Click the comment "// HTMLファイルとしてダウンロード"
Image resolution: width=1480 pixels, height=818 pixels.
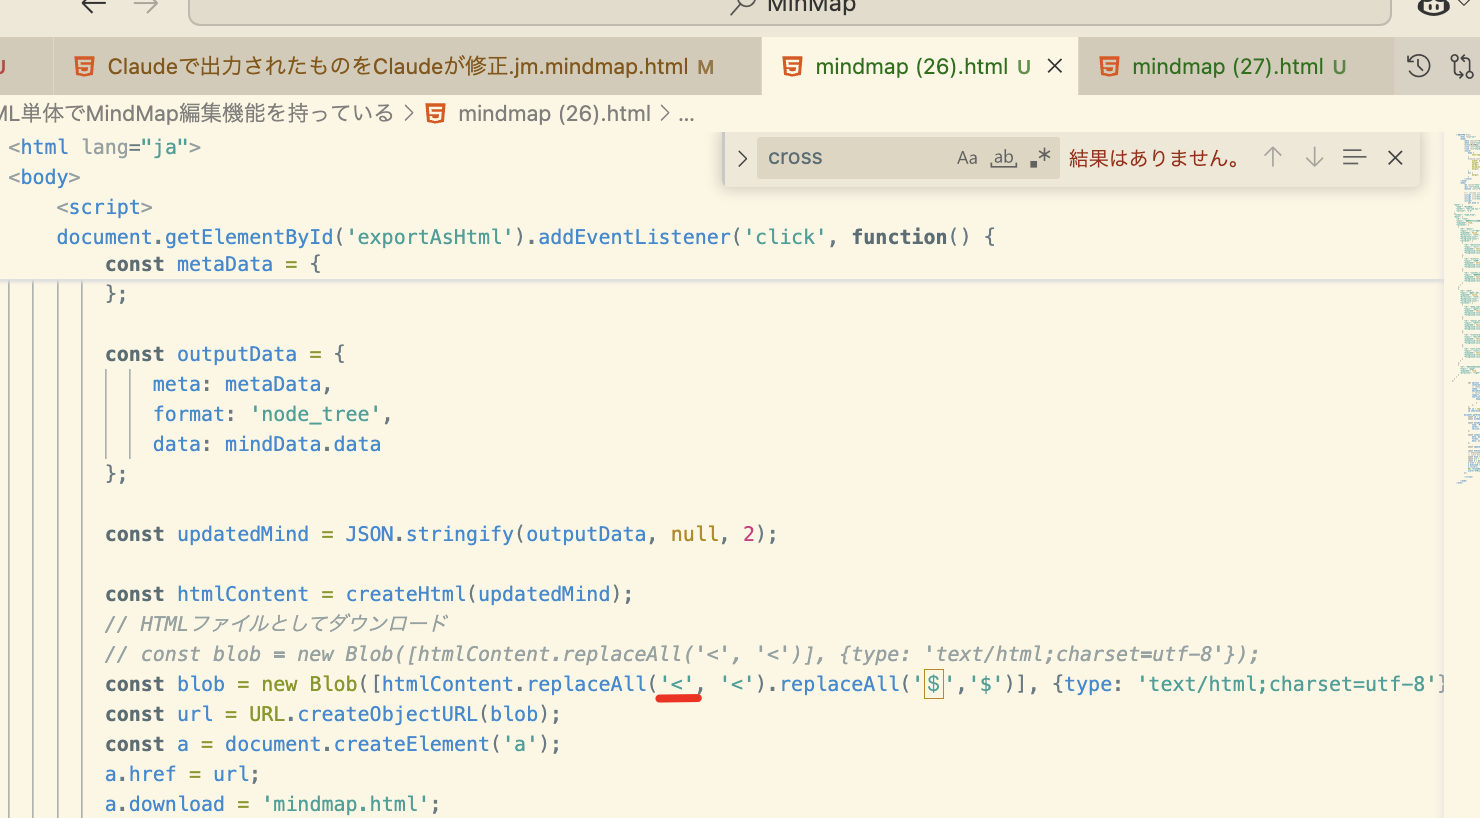(276, 624)
